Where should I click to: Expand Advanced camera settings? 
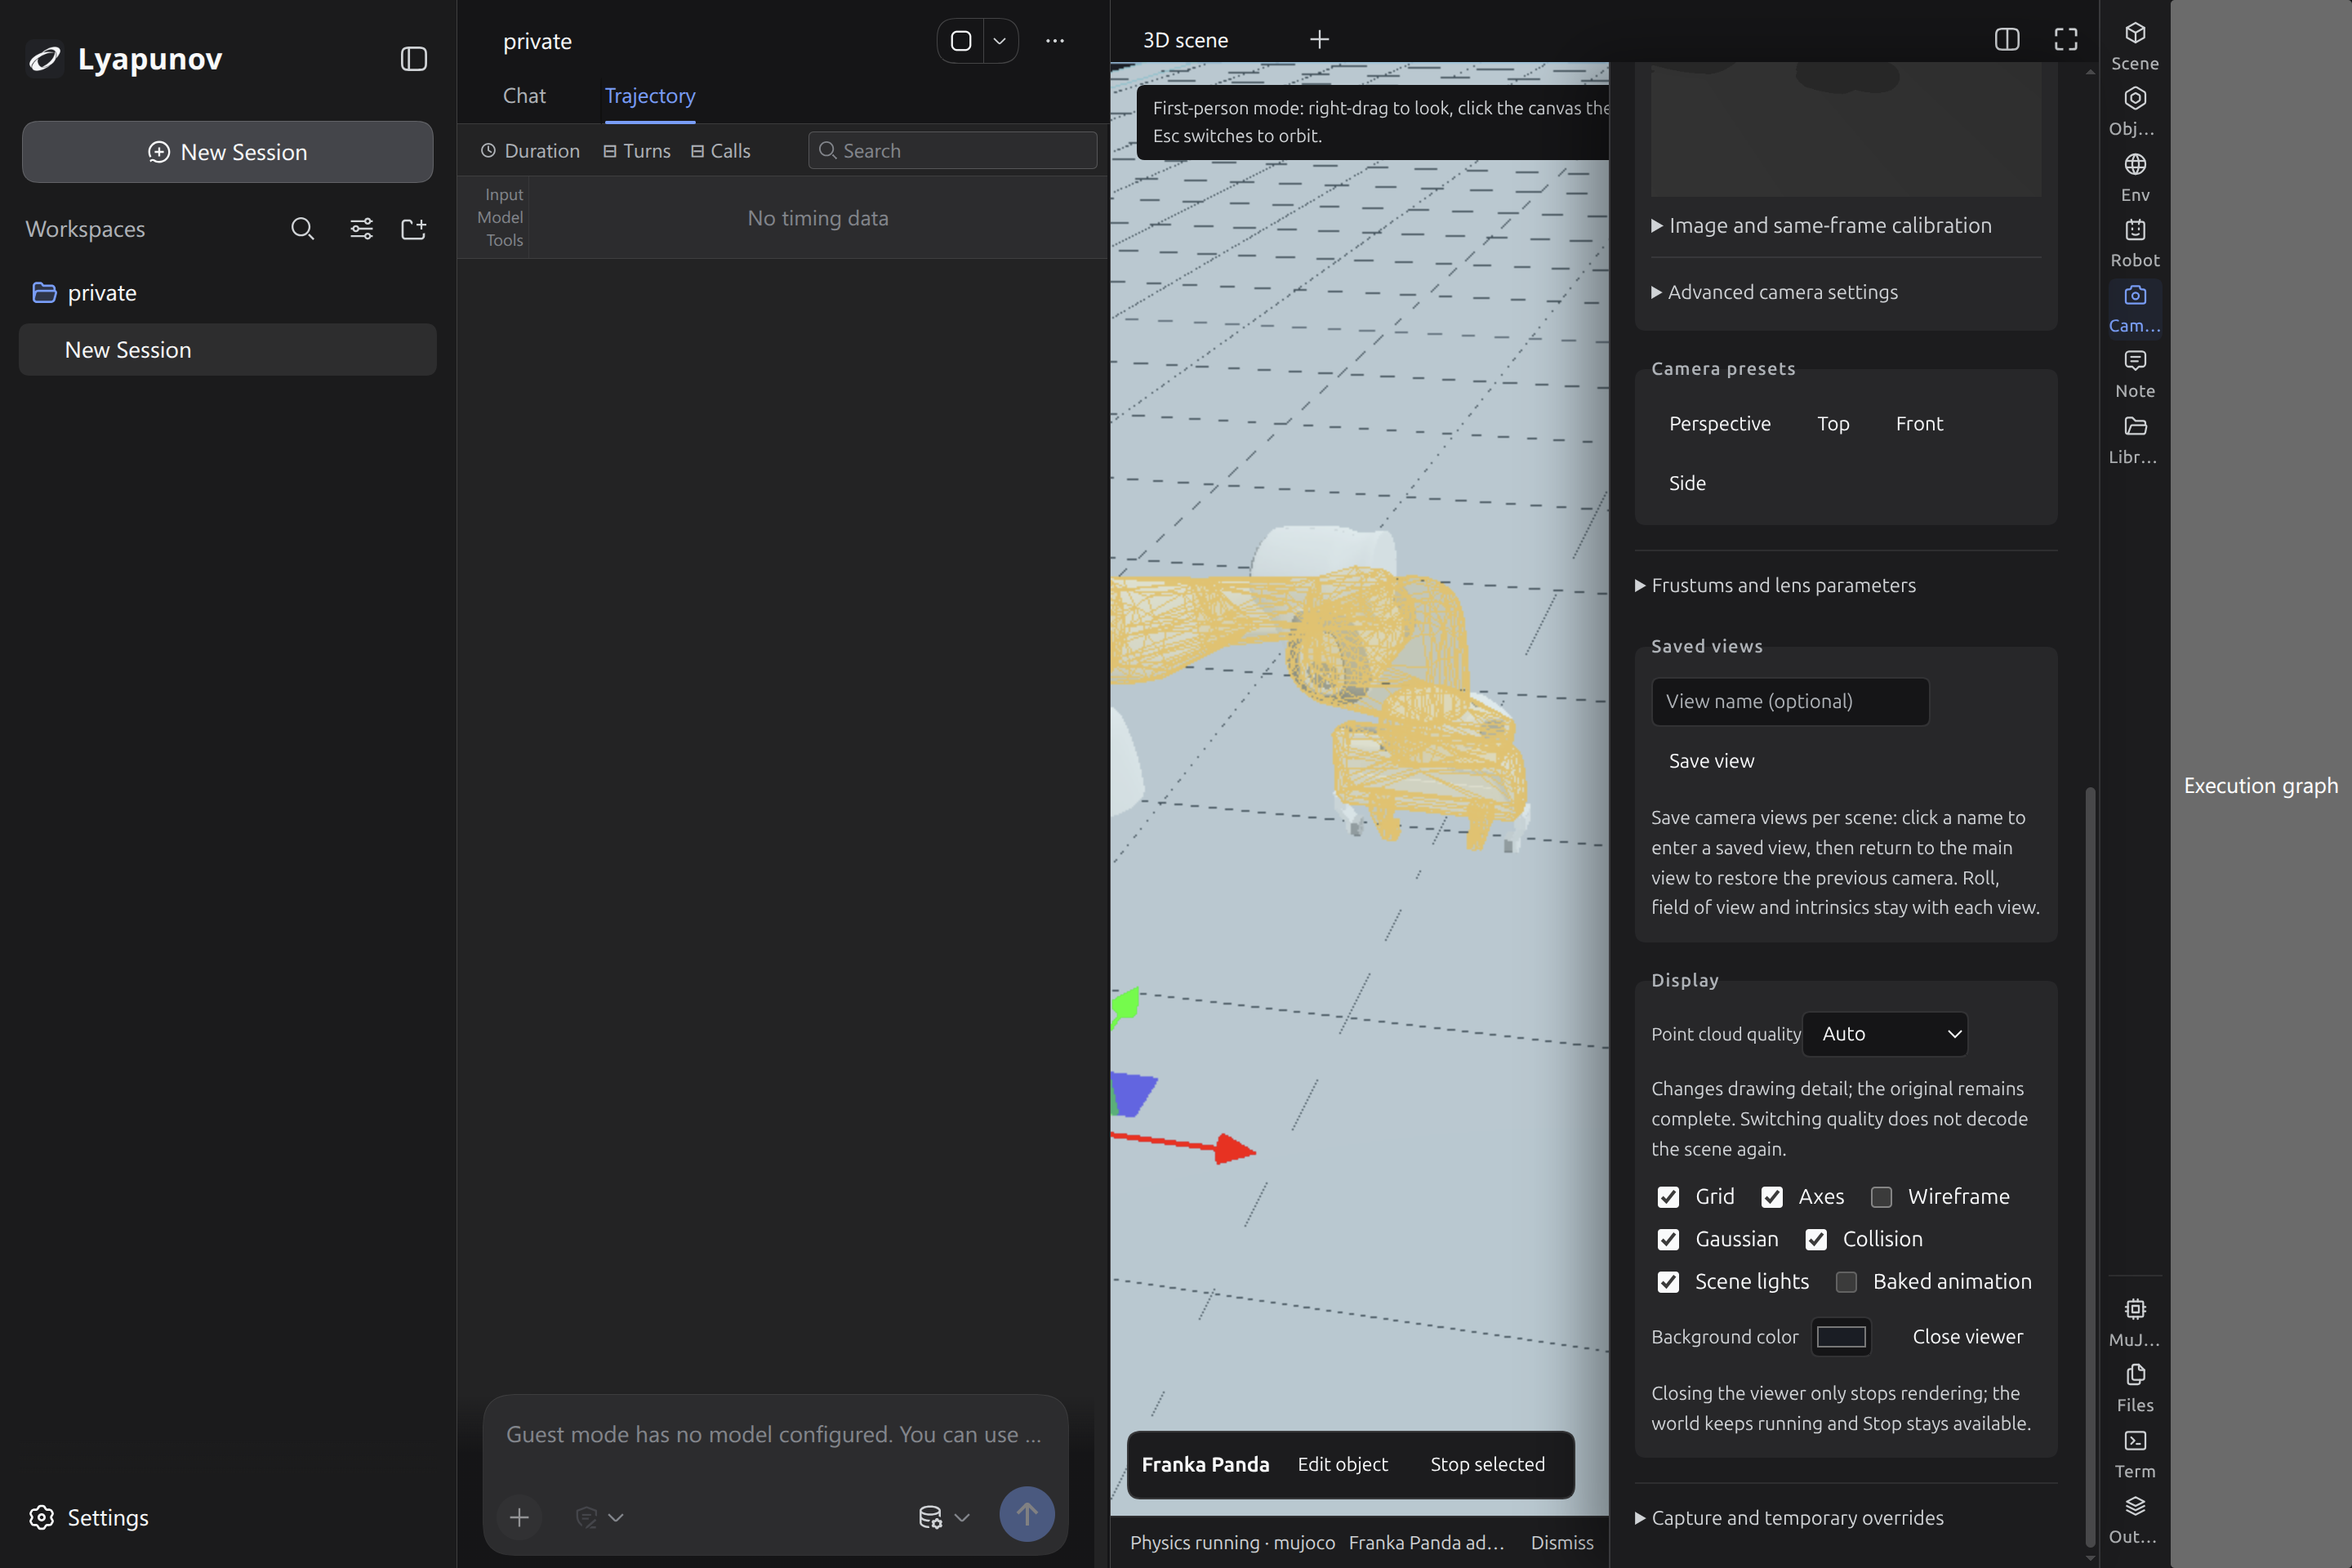(x=1774, y=292)
